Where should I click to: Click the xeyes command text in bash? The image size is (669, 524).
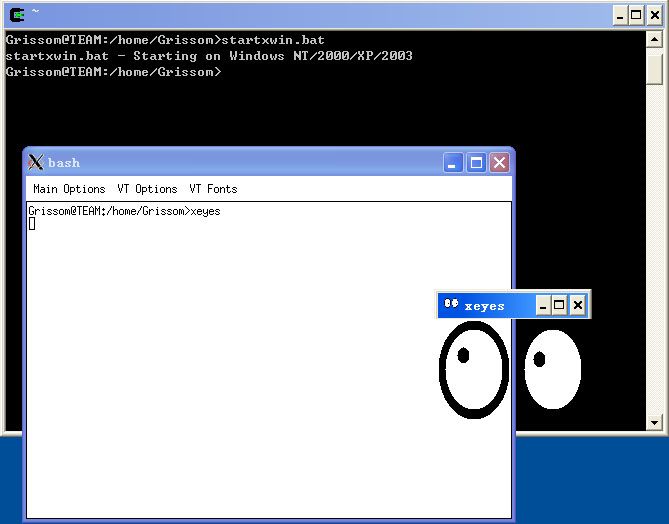205,211
